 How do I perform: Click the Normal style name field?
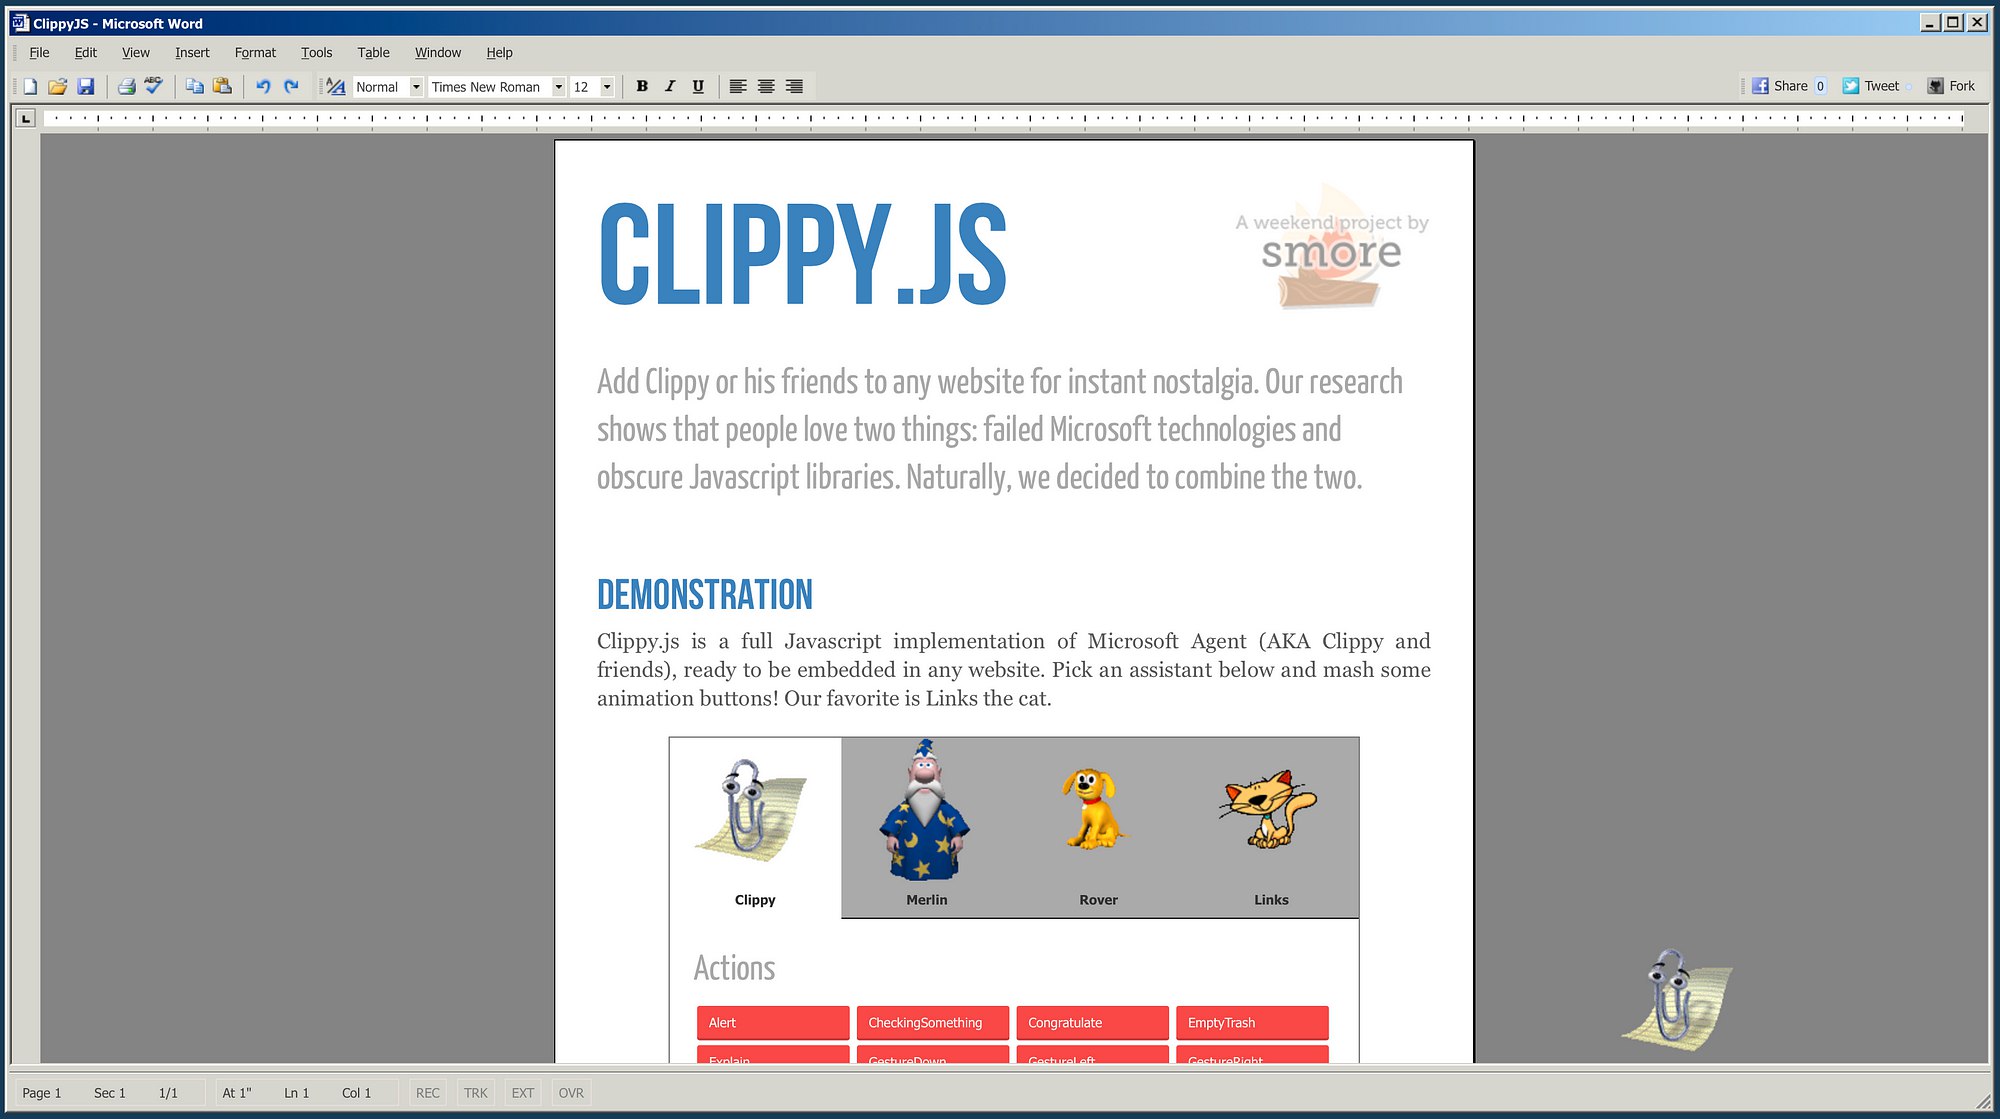pos(381,87)
